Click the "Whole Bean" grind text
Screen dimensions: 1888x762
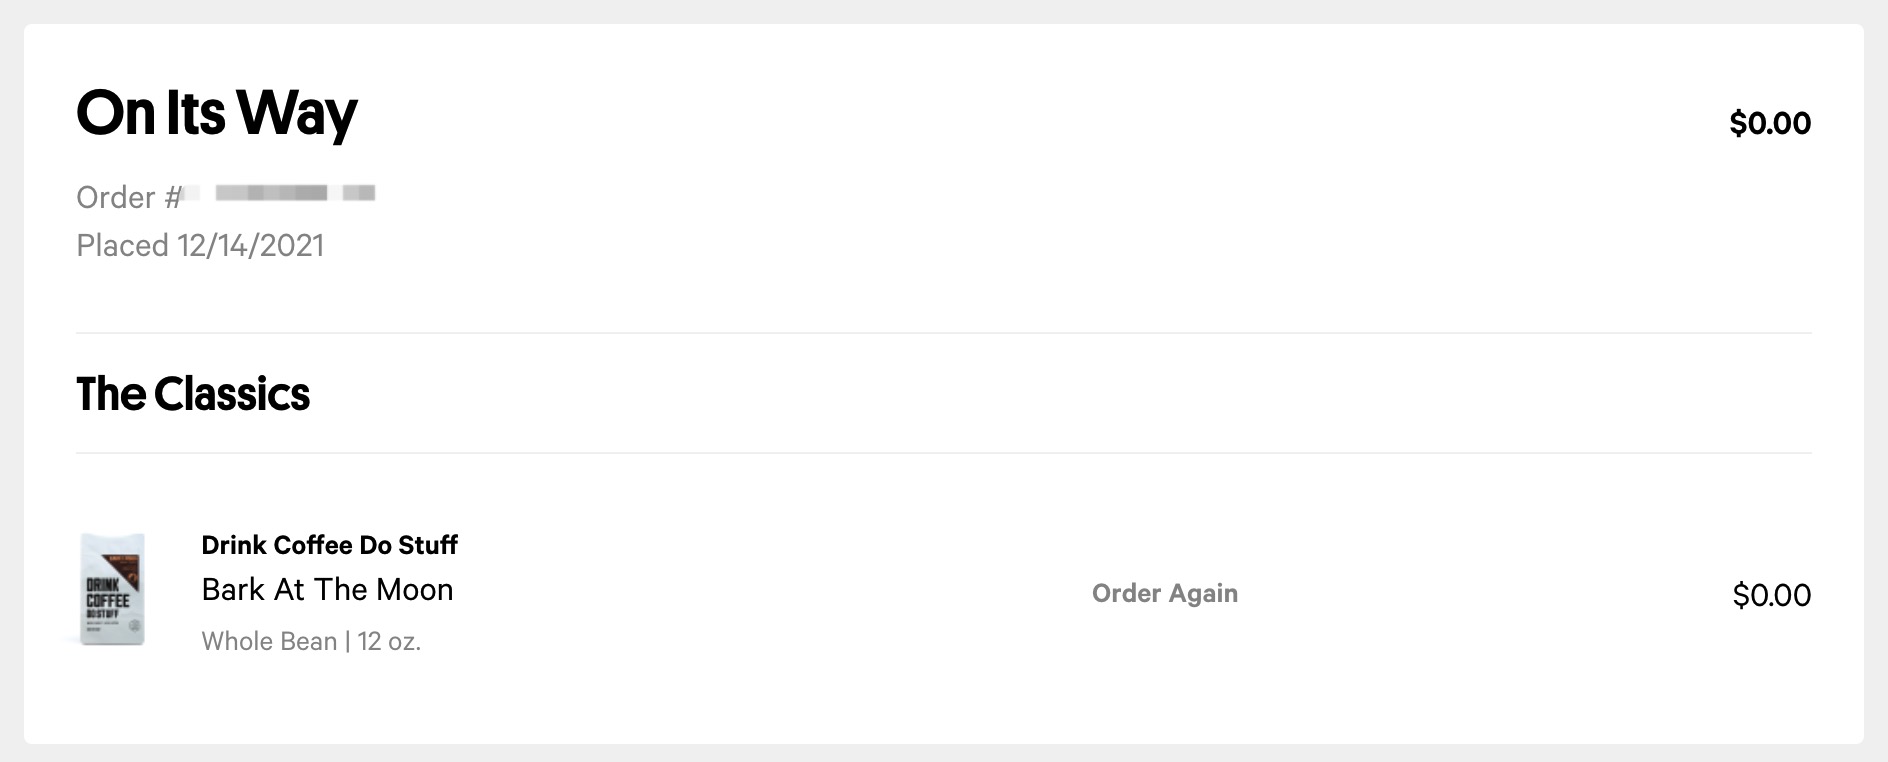[269, 641]
